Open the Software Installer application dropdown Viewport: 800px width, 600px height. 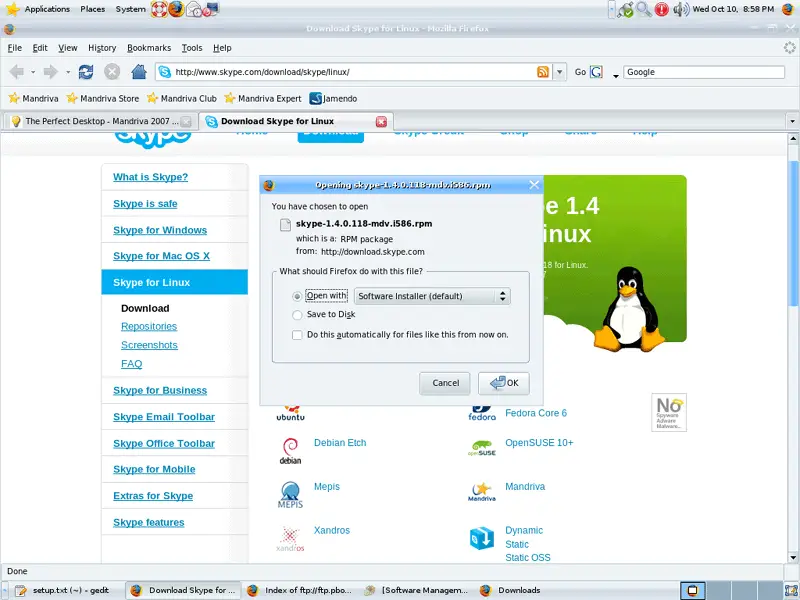pyautogui.click(x=432, y=296)
